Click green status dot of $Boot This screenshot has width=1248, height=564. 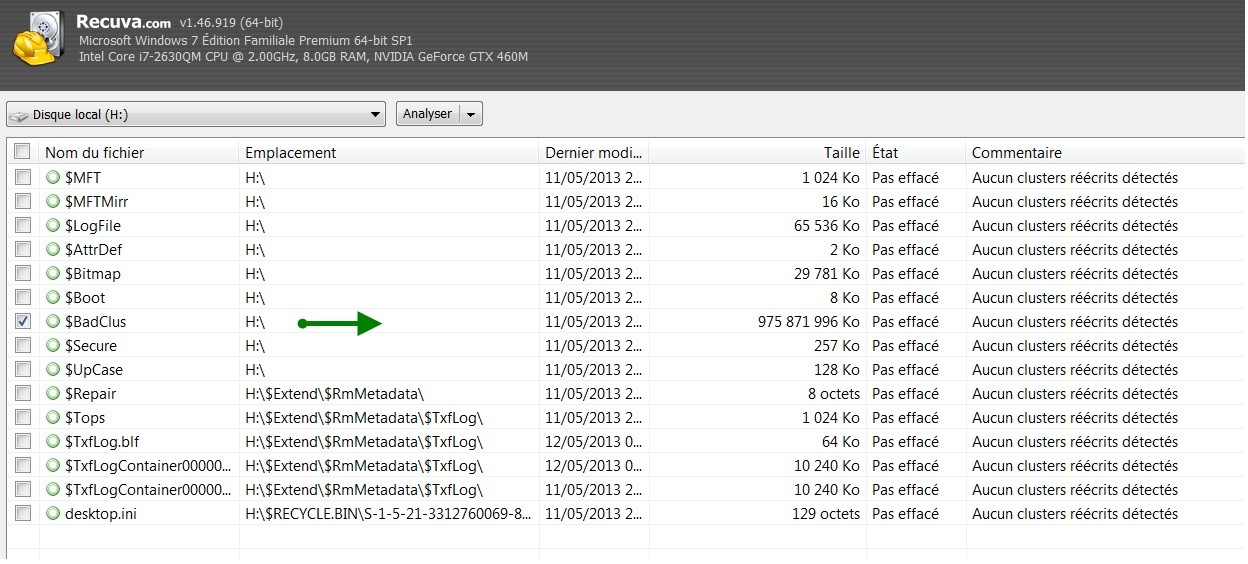click(54, 298)
